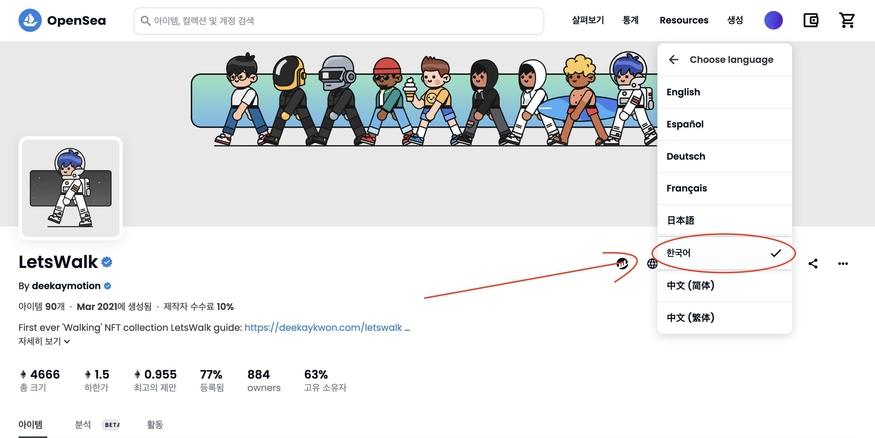The width and height of the screenshot is (875, 438).
Task: Select English language
Action: (x=724, y=92)
